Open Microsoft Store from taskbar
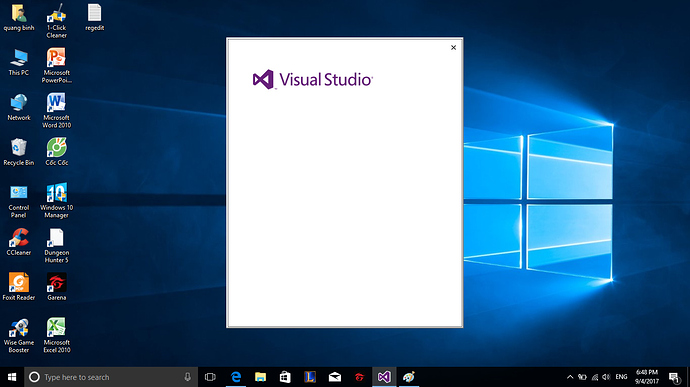 click(285, 377)
